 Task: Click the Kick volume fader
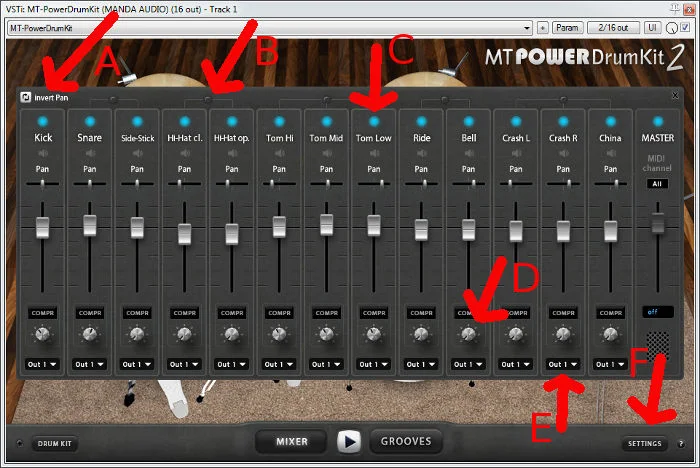pos(42,227)
